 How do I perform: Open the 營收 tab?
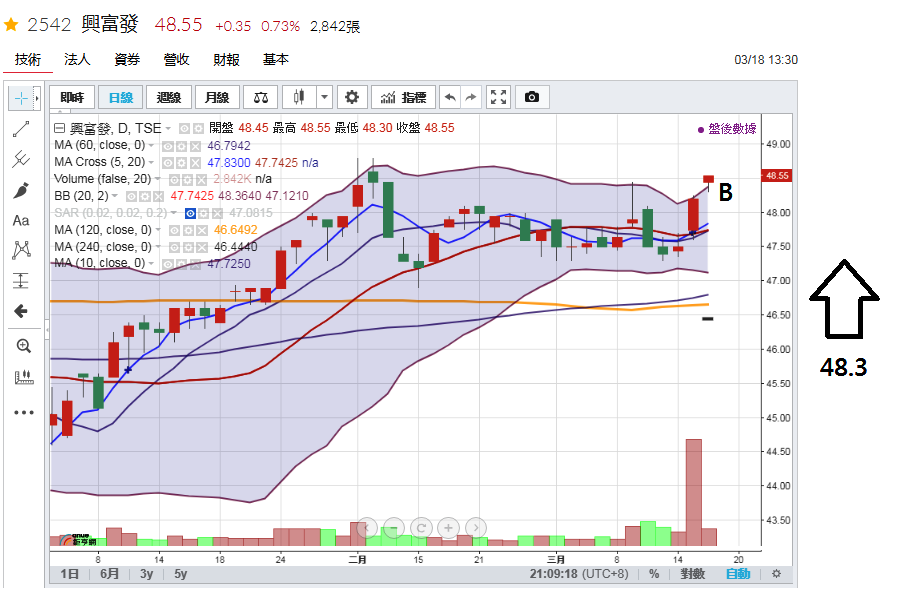pos(176,60)
